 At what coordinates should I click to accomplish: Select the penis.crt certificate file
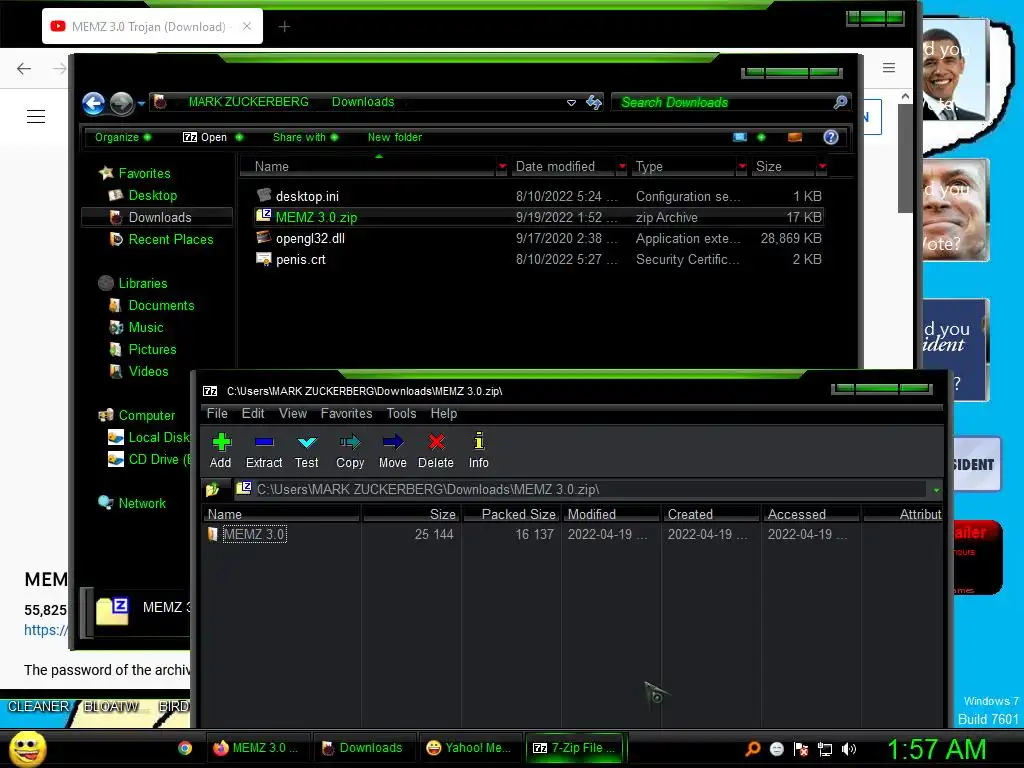(539, 259)
